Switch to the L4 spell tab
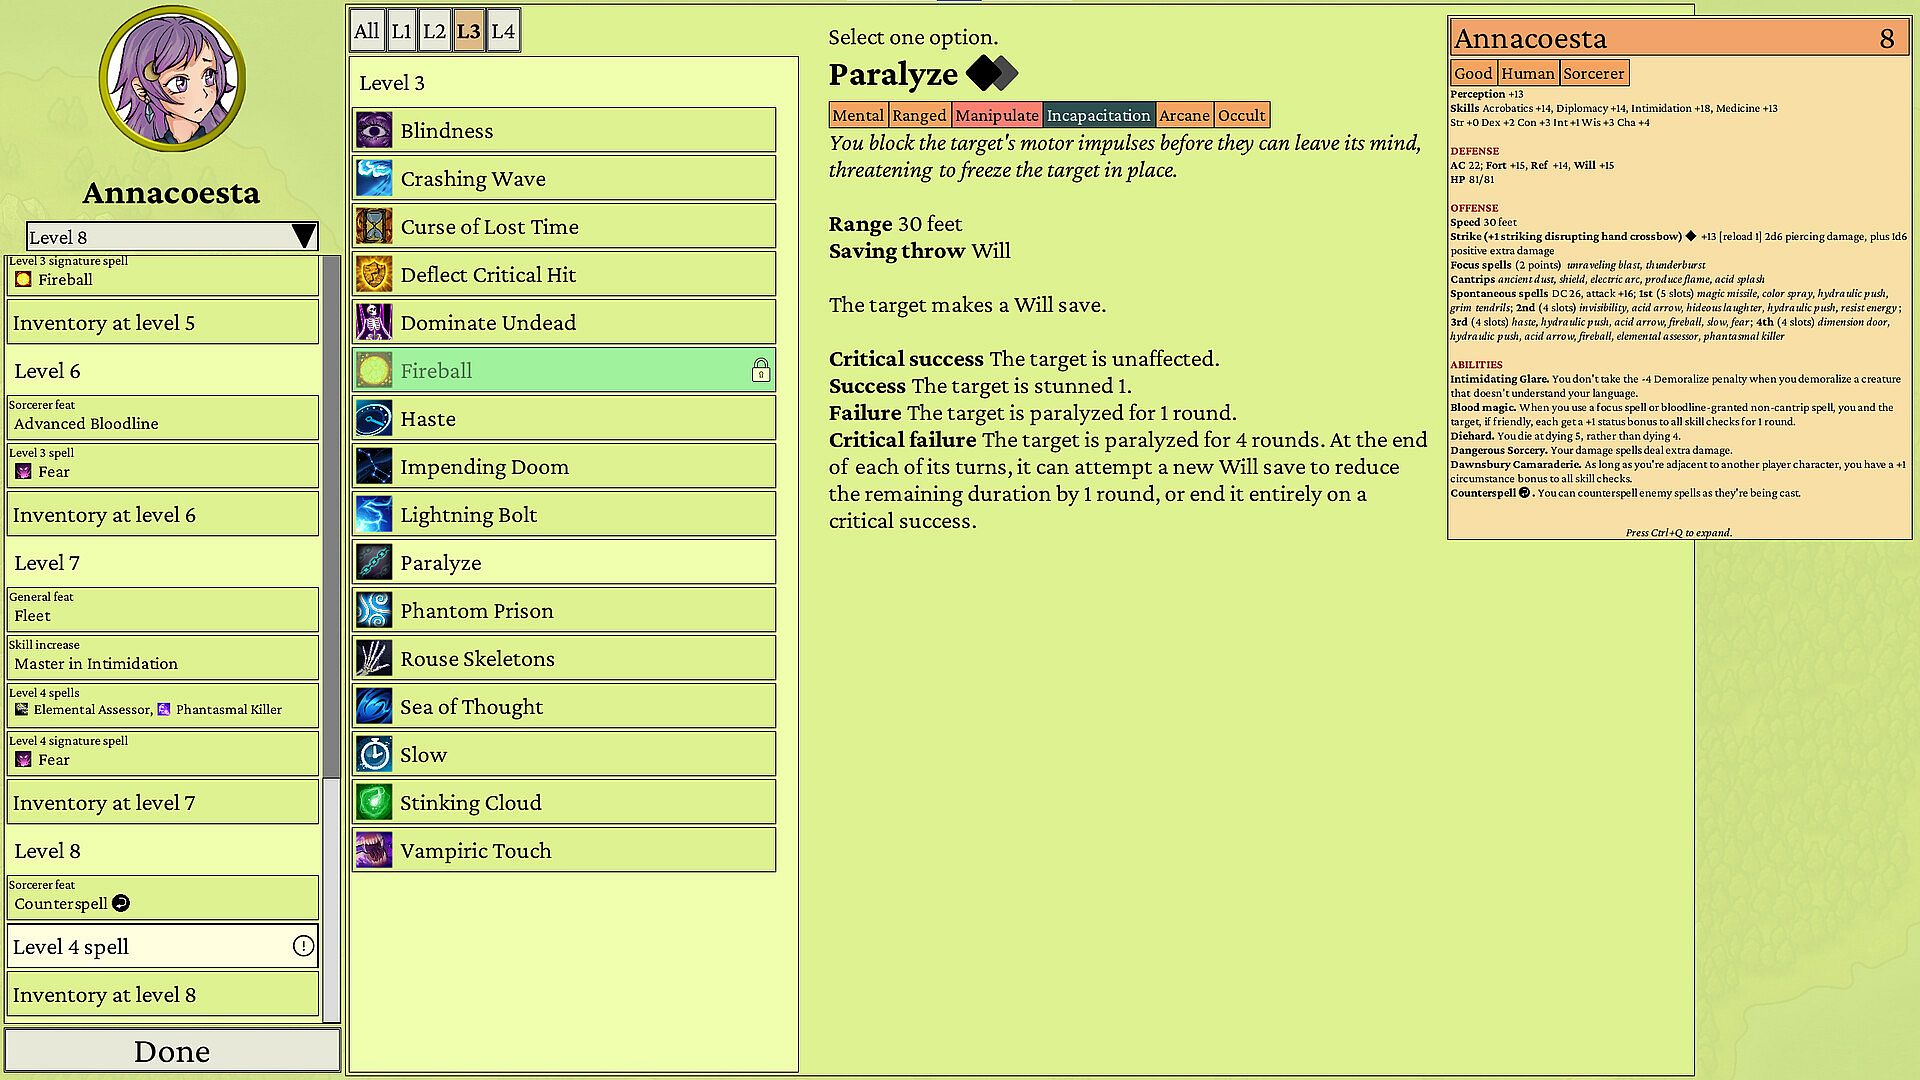Image resolution: width=1920 pixels, height=1080 pixels. coord(503,31)
